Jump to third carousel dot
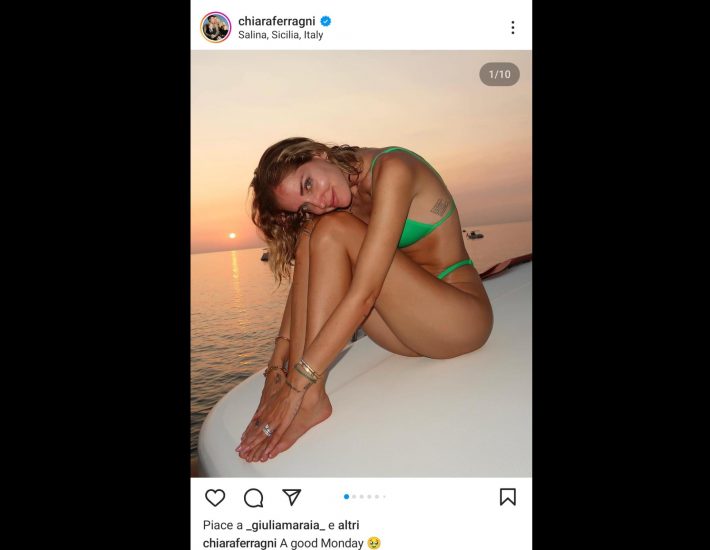This screenshot has width=710, height=550. click(362, 497)
